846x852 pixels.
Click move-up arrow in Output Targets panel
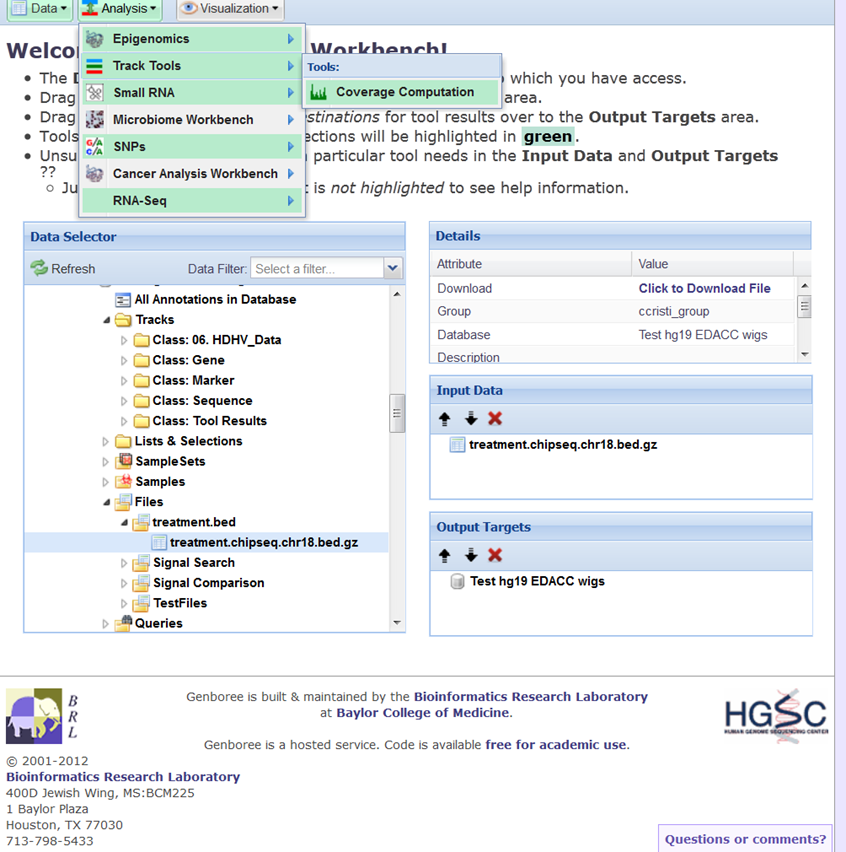pos(445,555)
